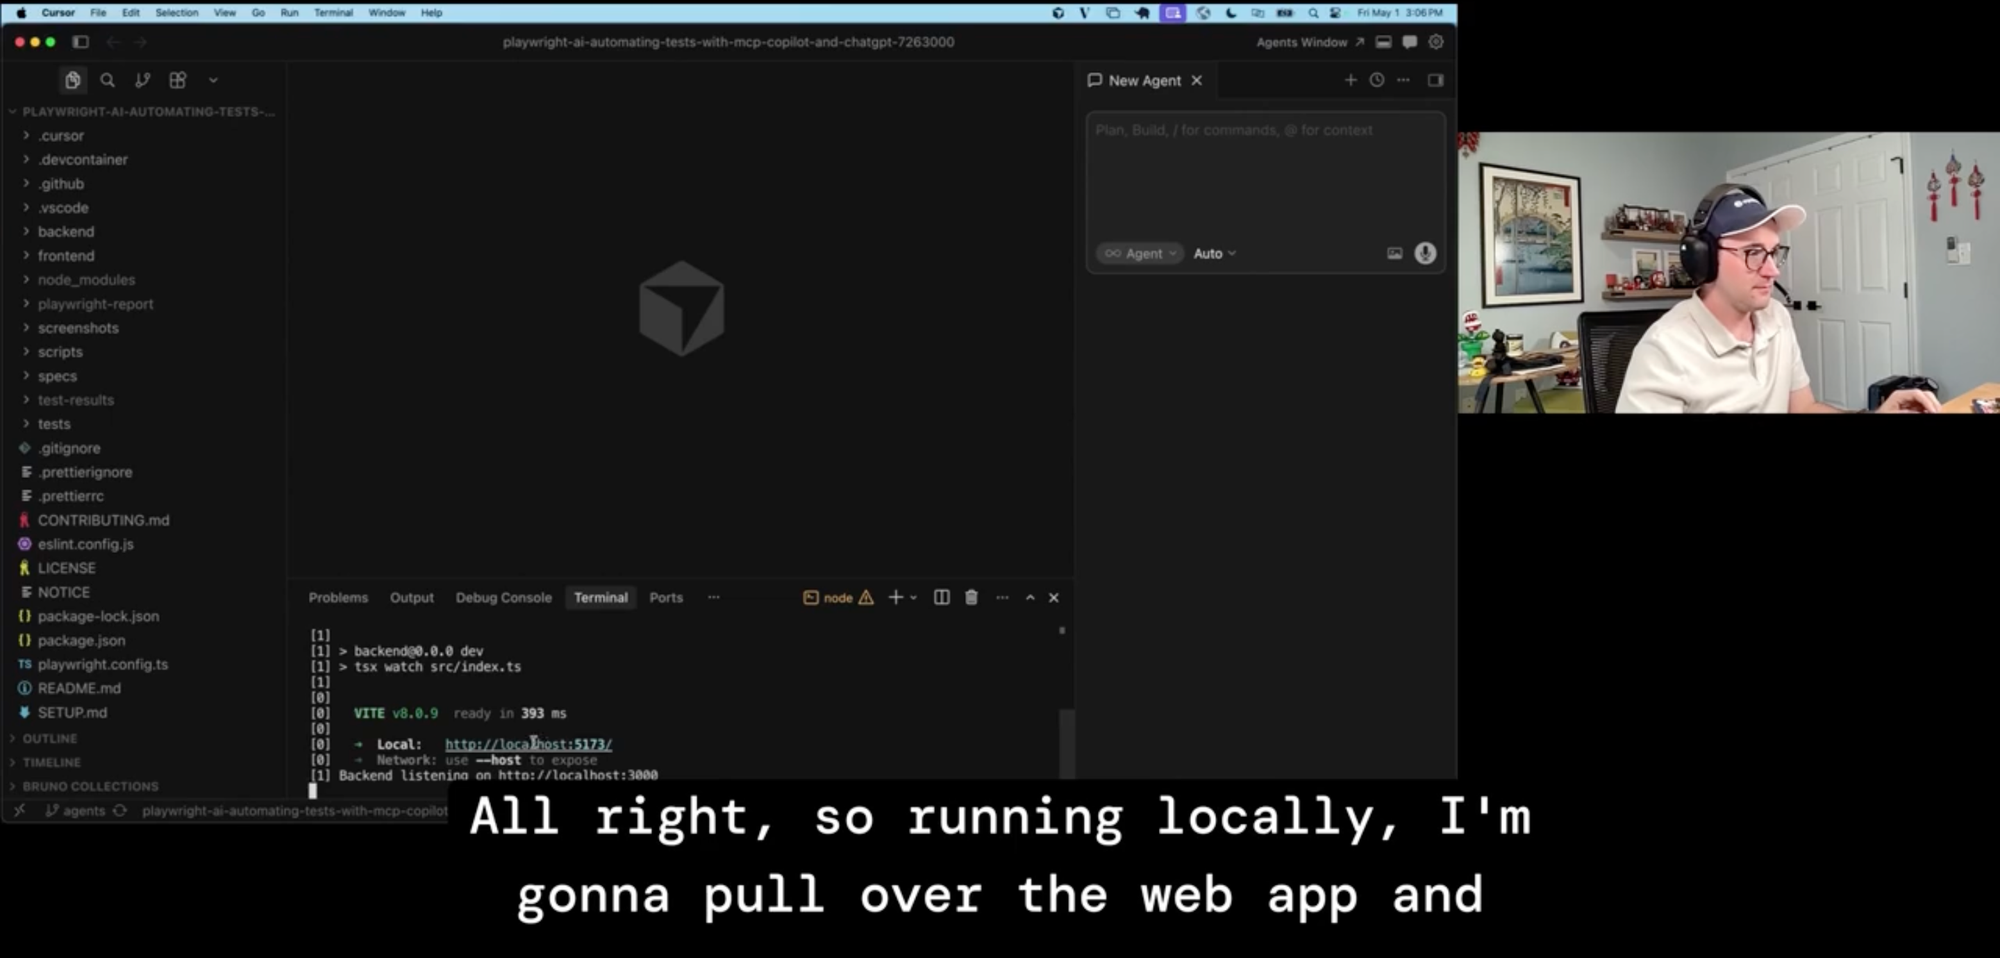Open the Apple menu
Viewport: 2000px width, 958px height.
21,13
